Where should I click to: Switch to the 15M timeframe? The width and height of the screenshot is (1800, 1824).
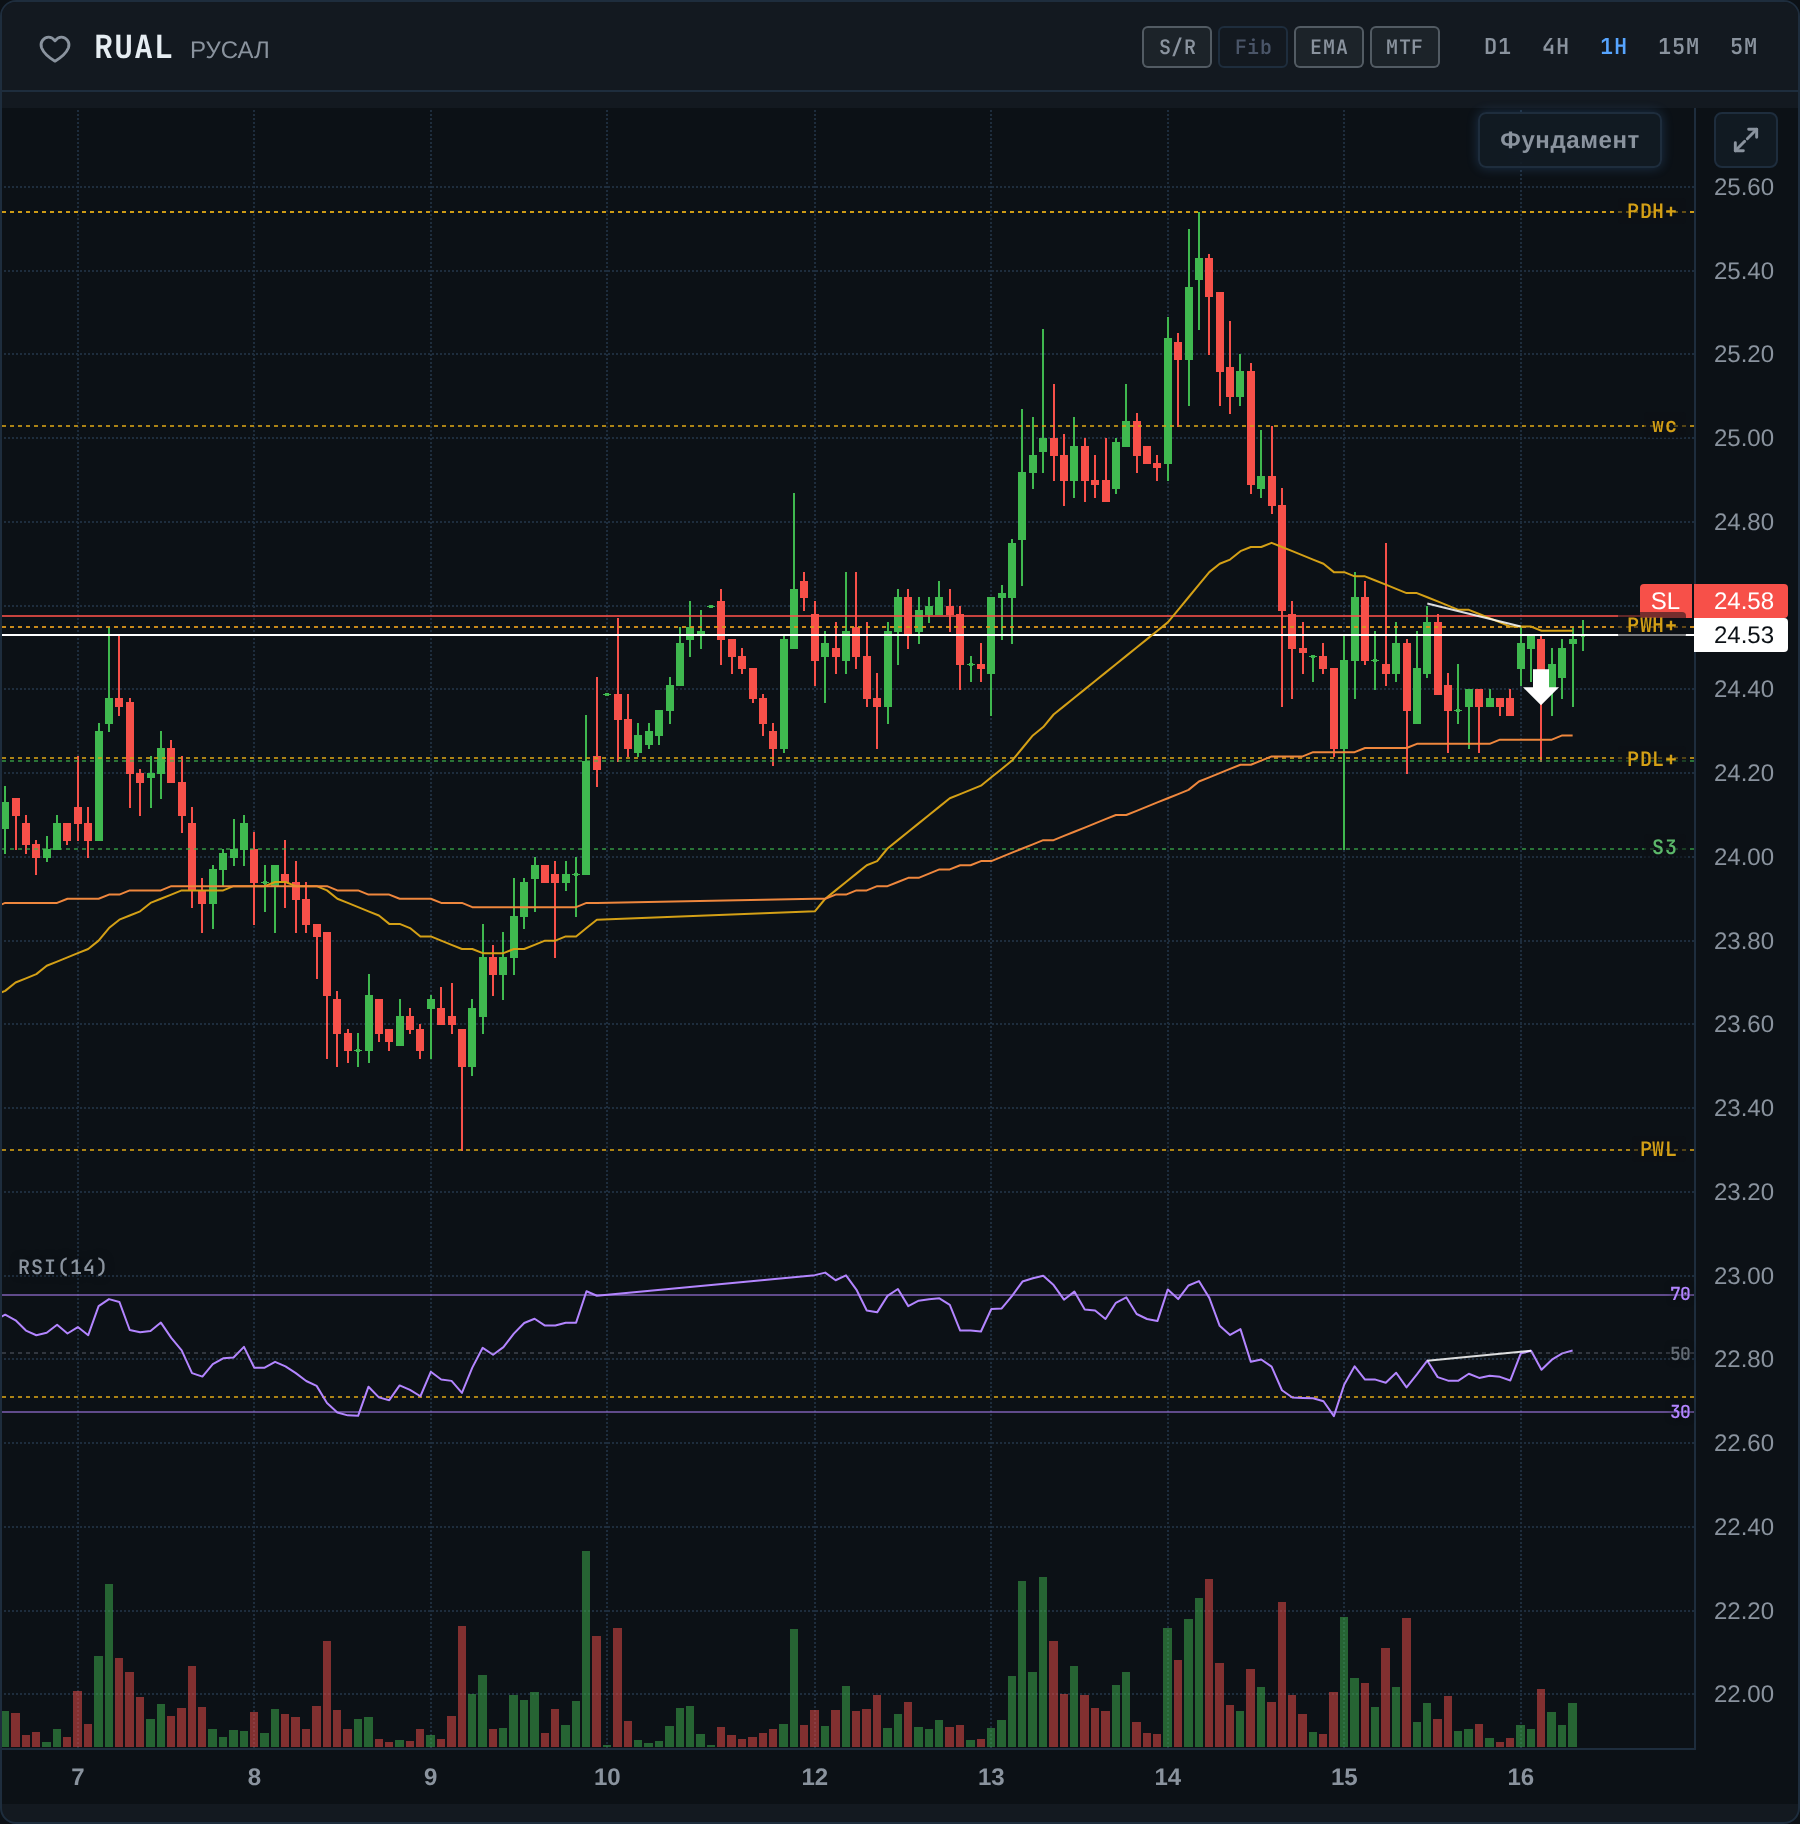1678,47
